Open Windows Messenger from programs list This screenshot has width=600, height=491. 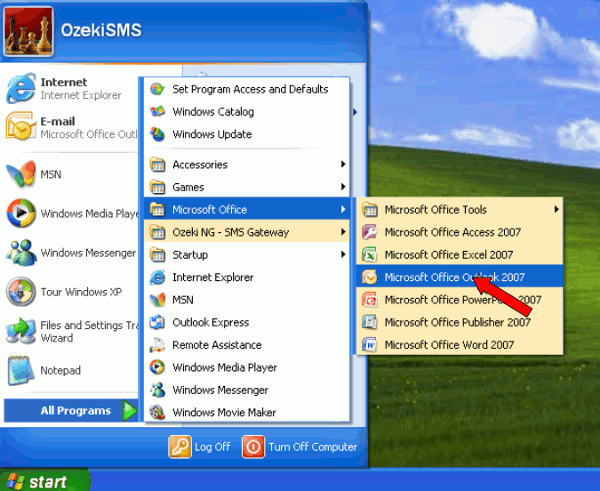[x=247, y=390]
